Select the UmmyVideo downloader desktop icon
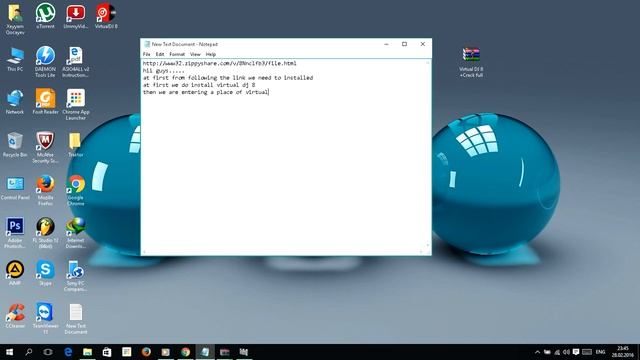 (x=76, y=16)
